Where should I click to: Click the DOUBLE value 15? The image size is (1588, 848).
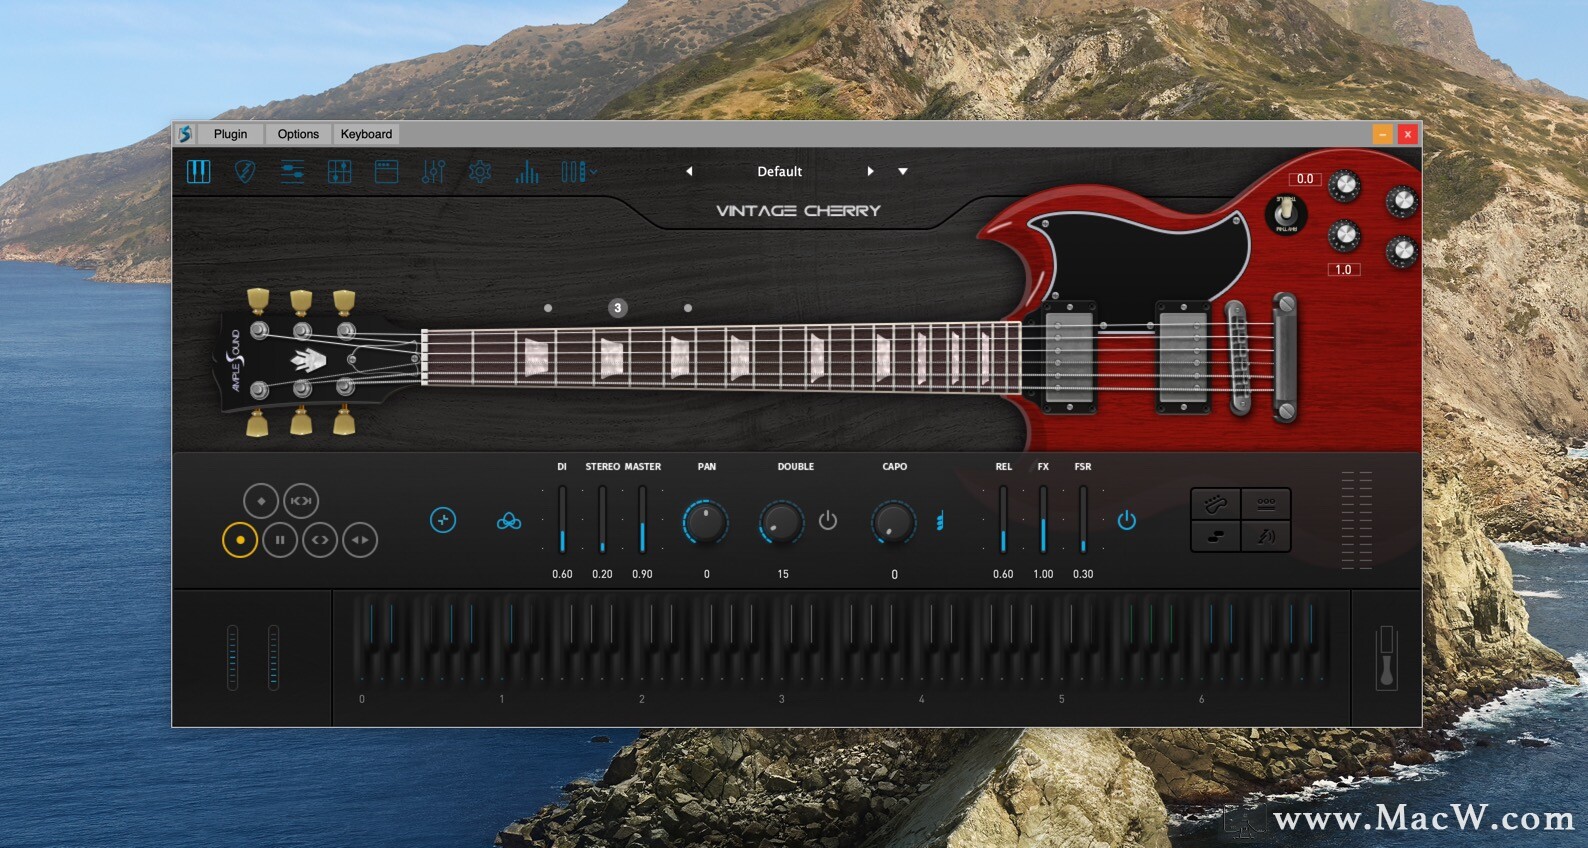[783, 574]
